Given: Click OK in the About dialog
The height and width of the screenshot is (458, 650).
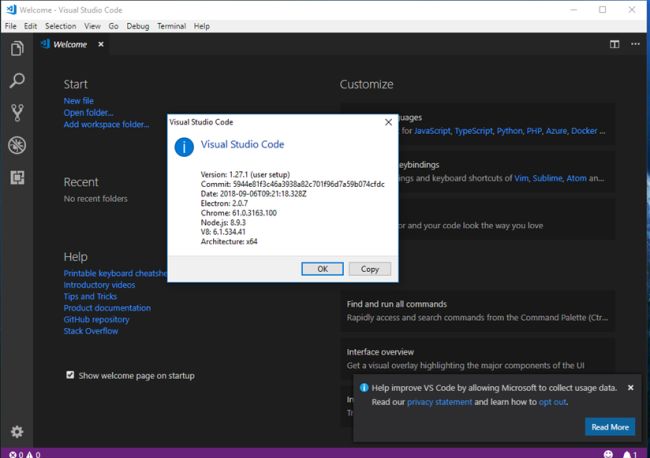Looking at the screenshot, I should 323,269.
